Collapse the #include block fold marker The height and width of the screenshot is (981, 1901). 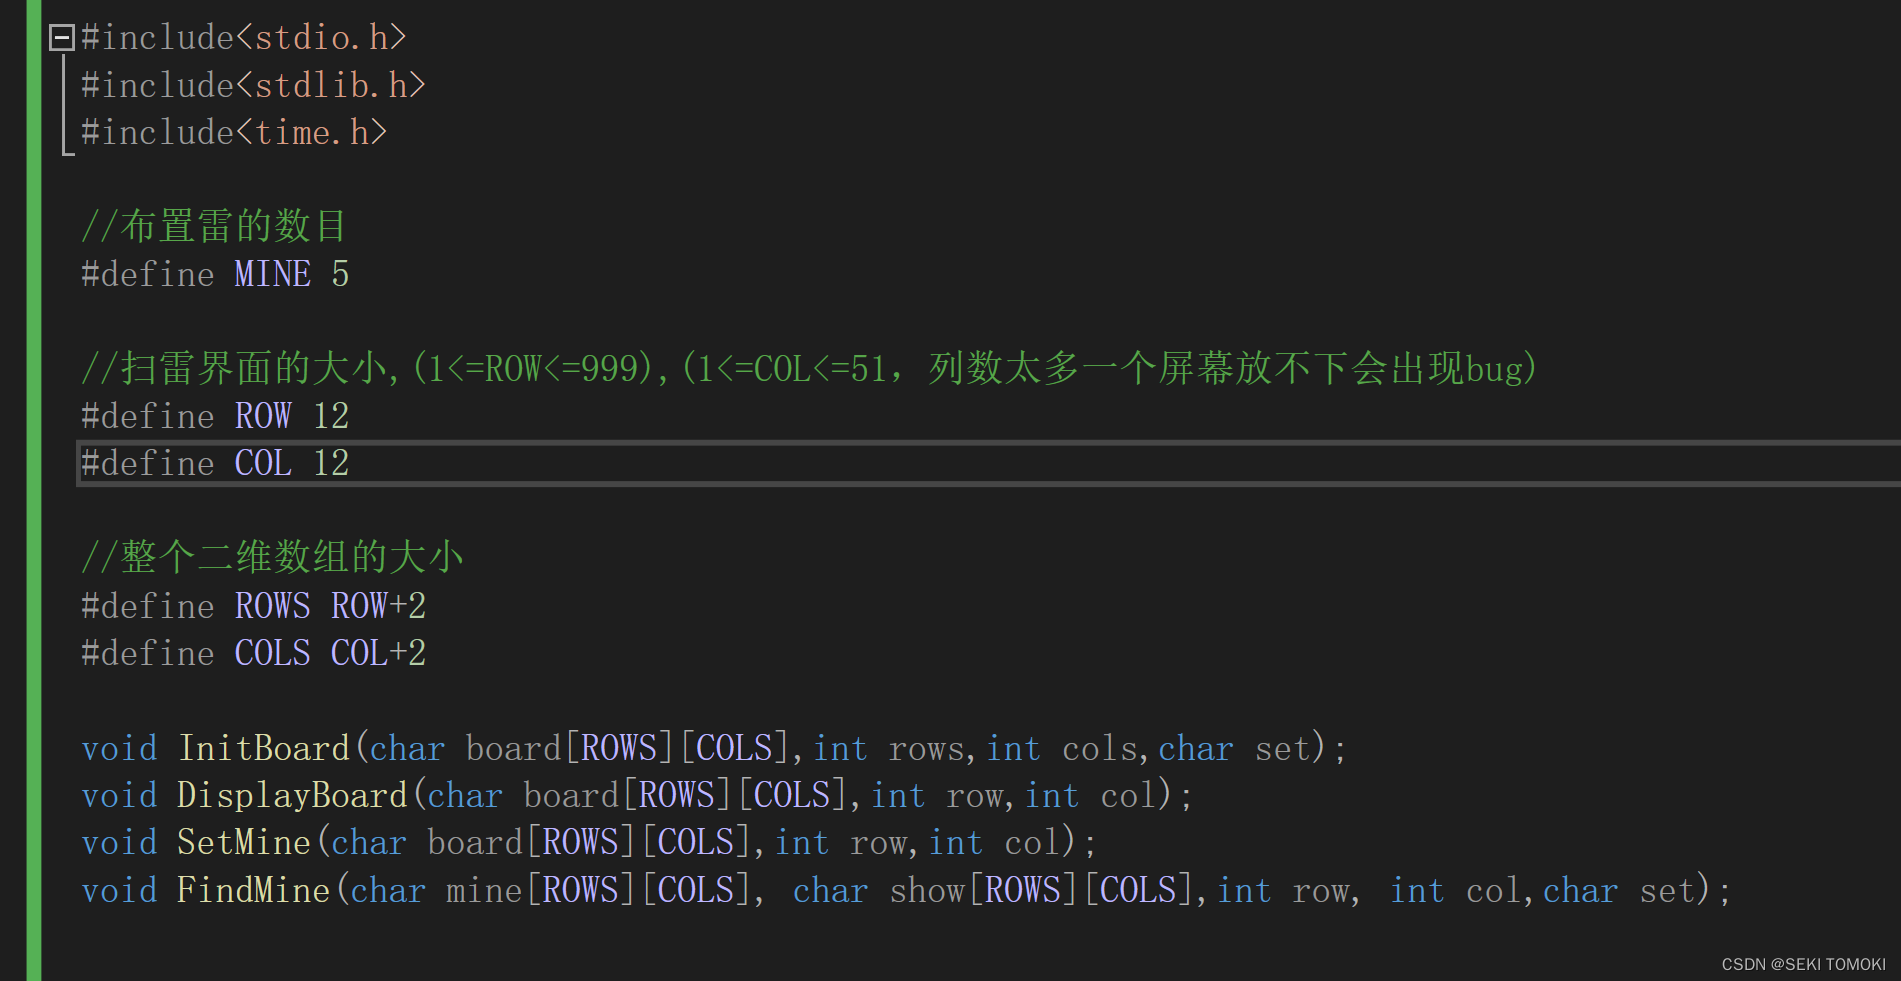pyautogui.click(x=62, y=38)
